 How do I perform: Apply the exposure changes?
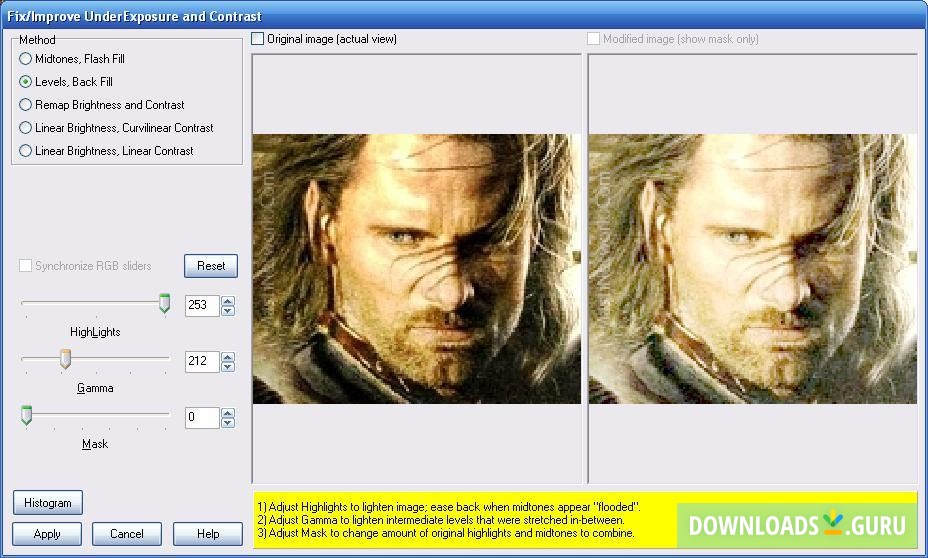(x=47, y=534)
